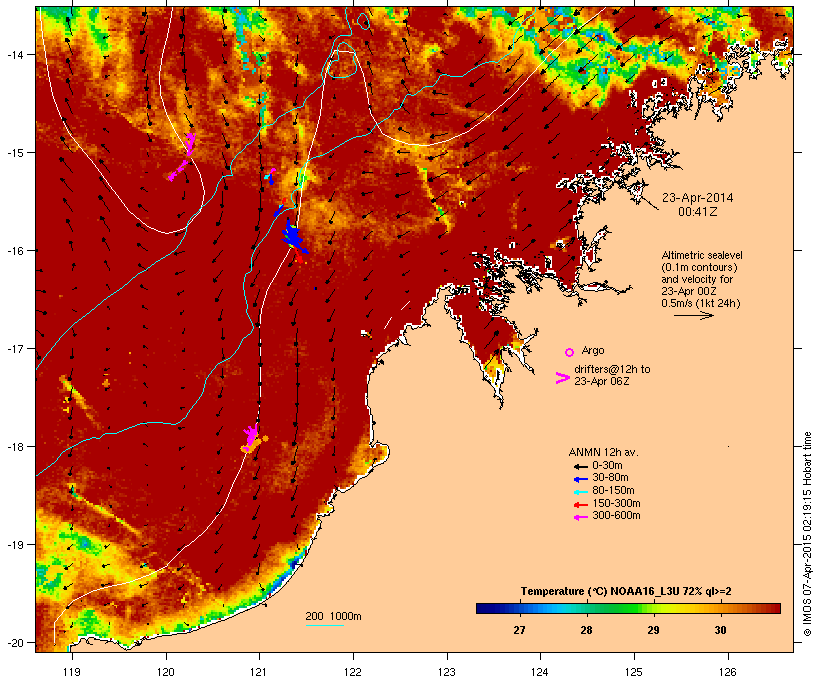Click the Temperature NOAA16_L3U title

[626, 591]
